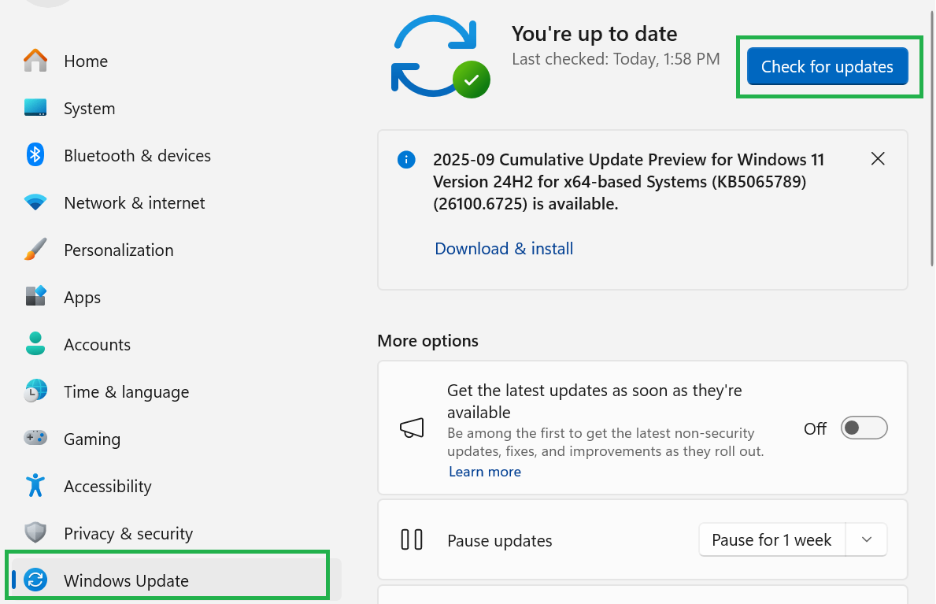Click the KB5065789 update description text
The height and width of the screenshot is (604, 936).
629,181
